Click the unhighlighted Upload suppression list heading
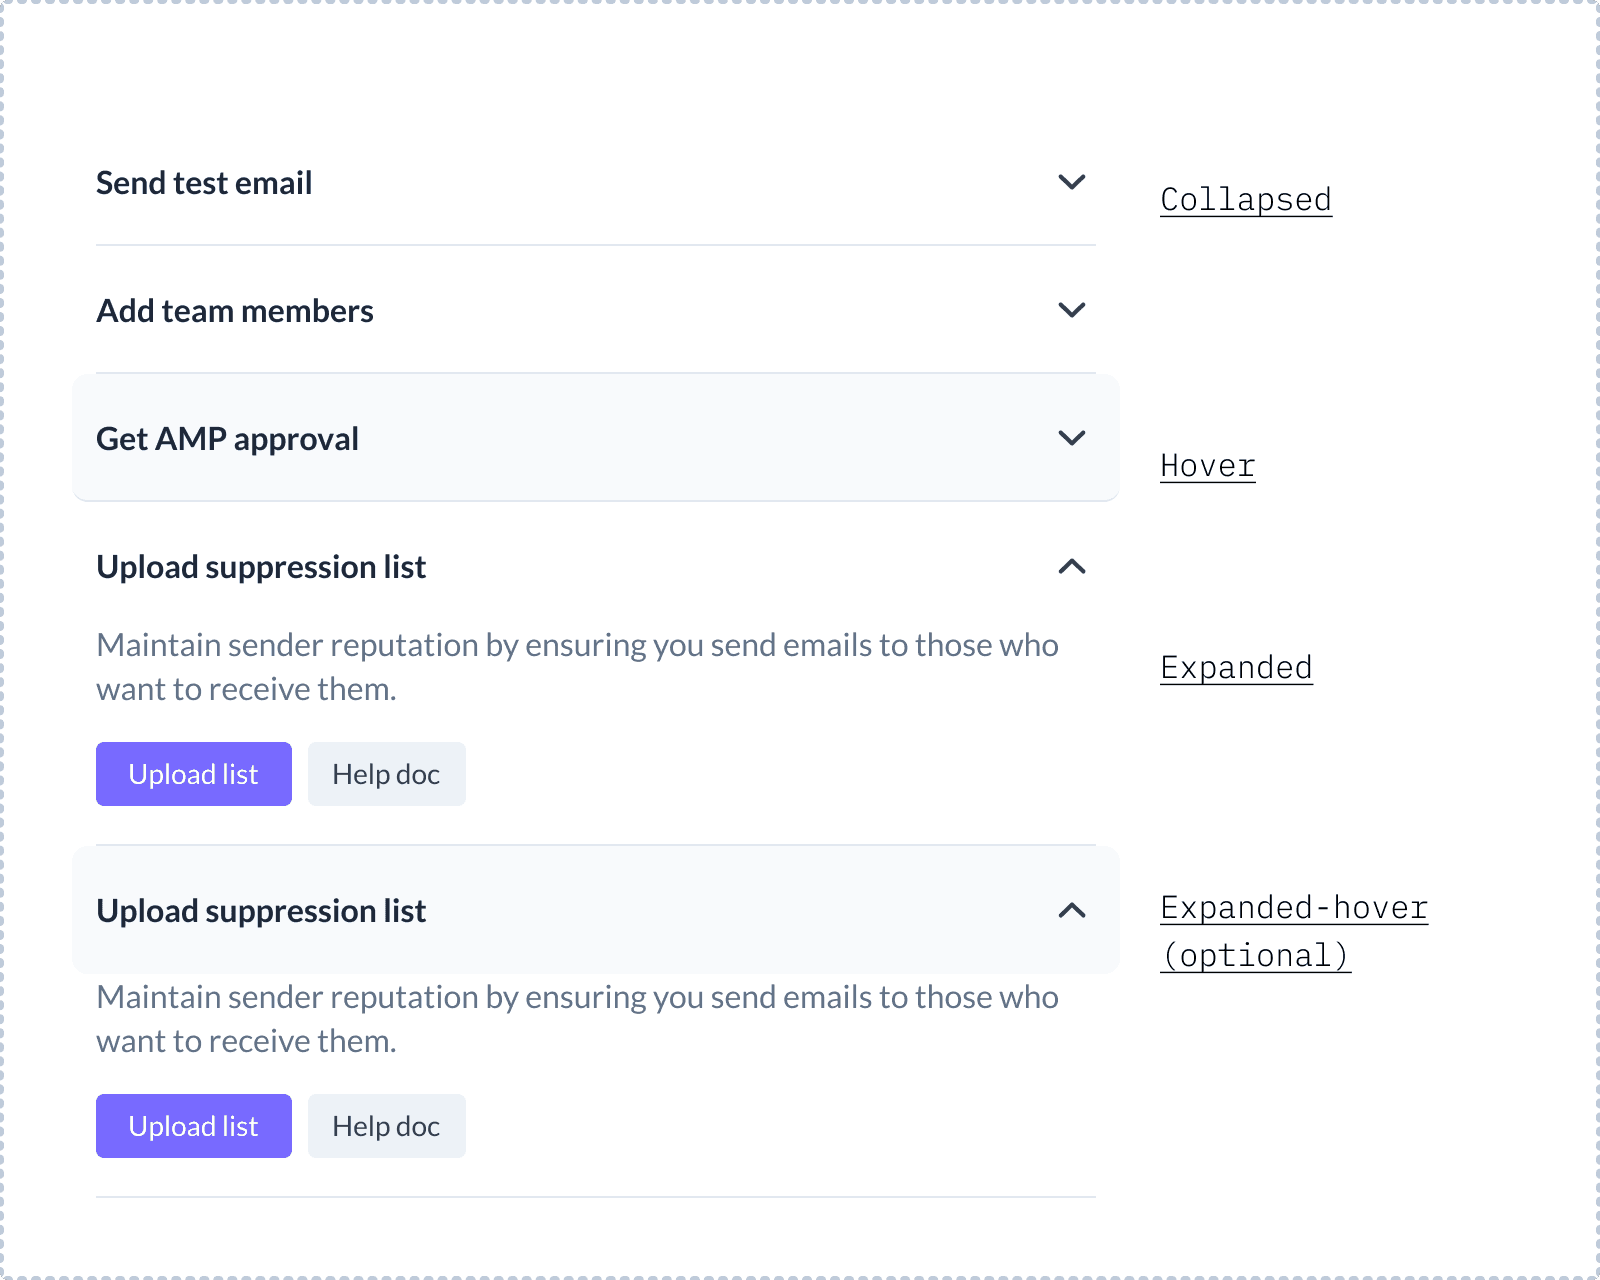1600x1280 pixels. click(x=261, y=567)
